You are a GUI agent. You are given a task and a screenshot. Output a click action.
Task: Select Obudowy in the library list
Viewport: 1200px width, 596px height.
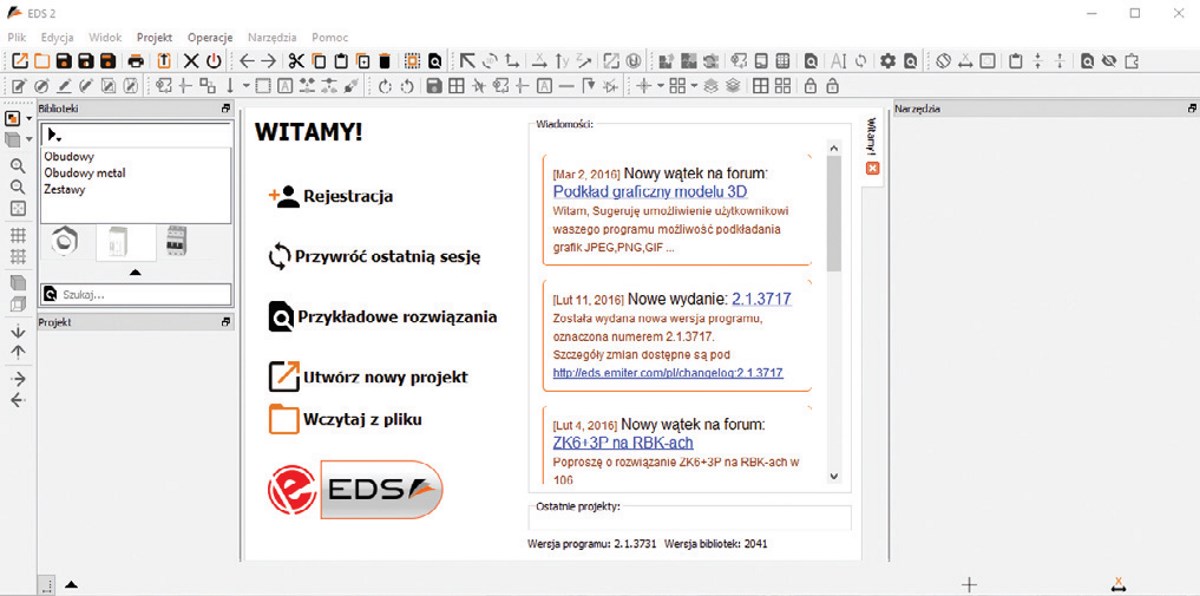point(69,157)
